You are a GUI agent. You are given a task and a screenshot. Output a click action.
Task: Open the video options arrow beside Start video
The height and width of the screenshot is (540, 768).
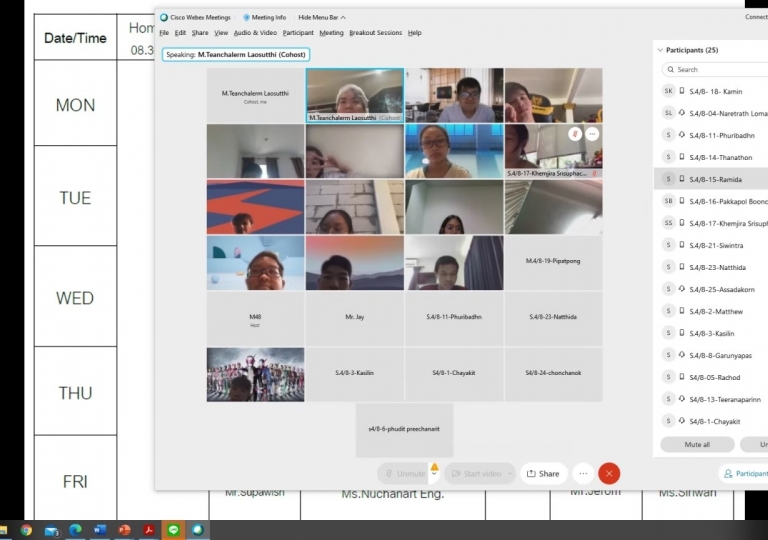pos(510,473)
